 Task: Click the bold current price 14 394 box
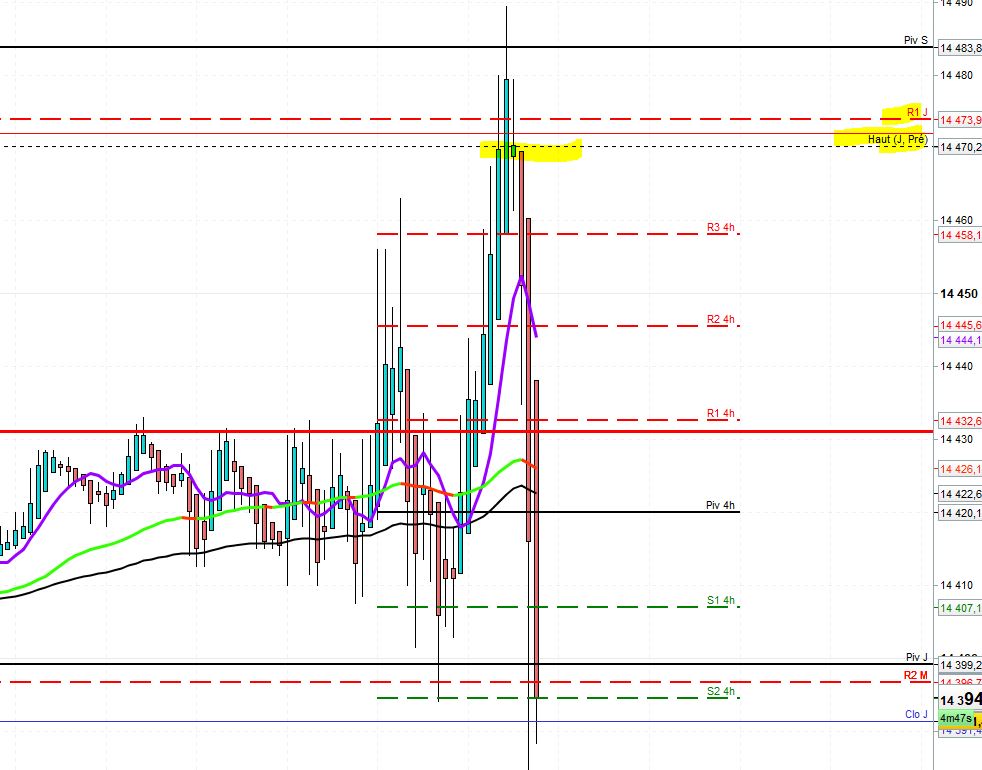click(959, 699)
